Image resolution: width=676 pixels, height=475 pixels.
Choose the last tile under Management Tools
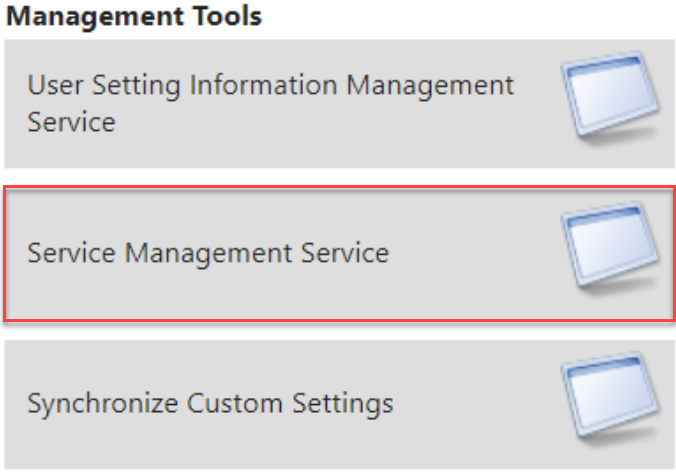click(x=339, y=404)
